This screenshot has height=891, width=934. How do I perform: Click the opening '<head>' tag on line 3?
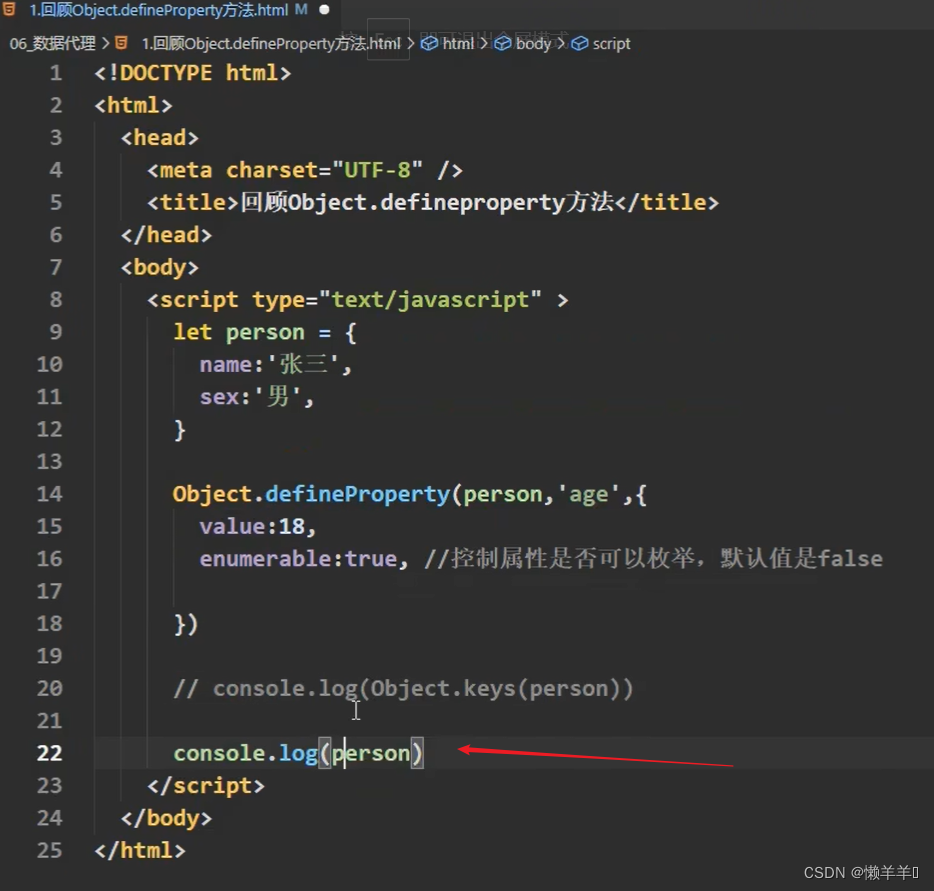pyautogui.click(x=160, y=138)
